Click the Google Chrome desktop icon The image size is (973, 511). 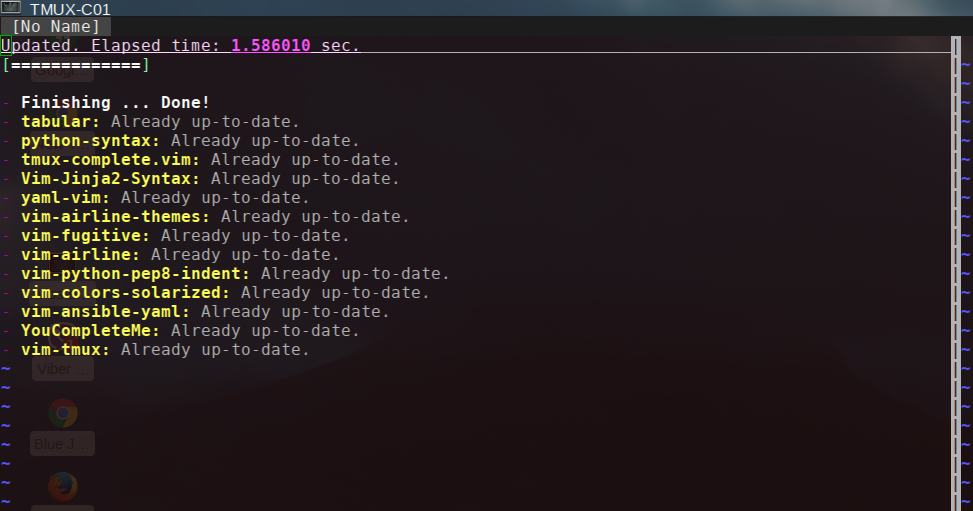point(63,414)
